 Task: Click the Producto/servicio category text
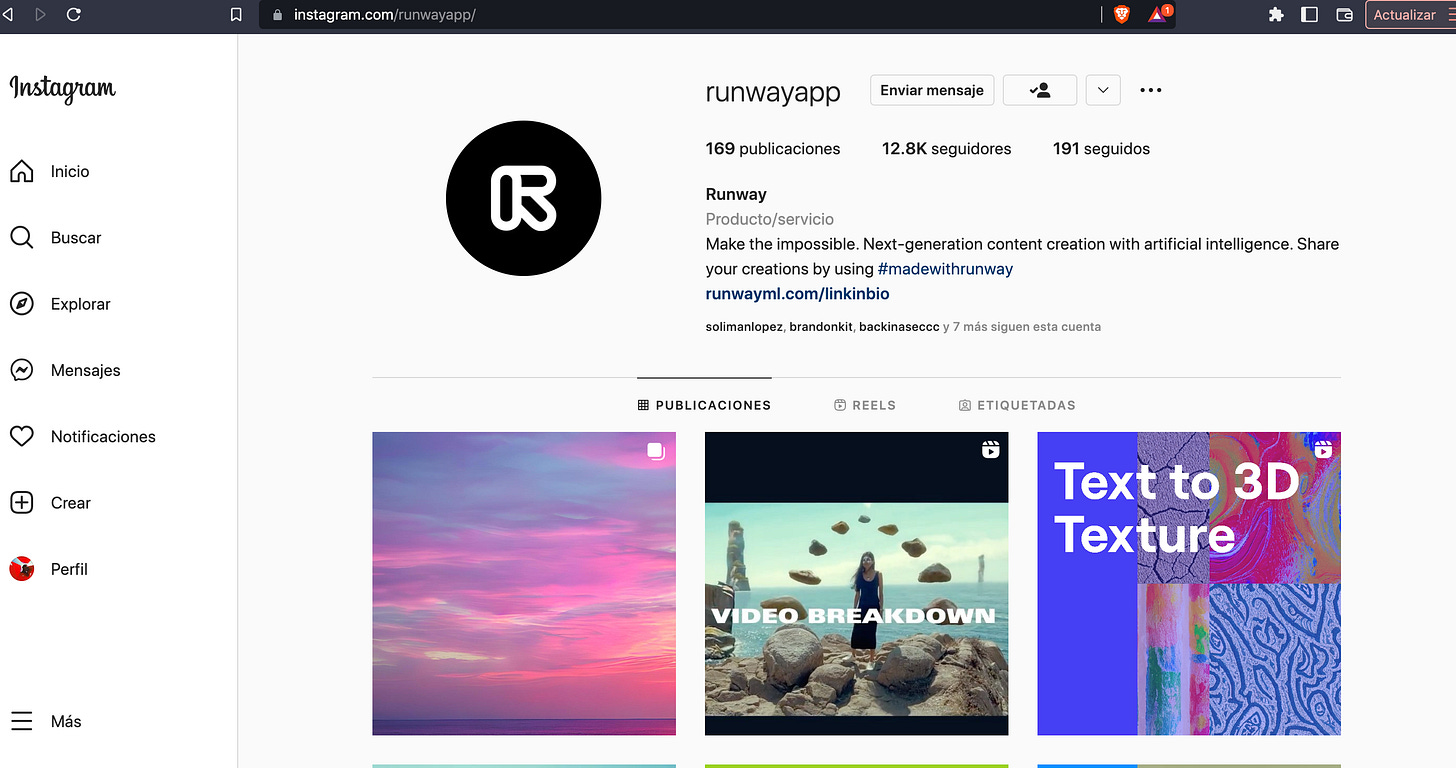tap(770, 219)
